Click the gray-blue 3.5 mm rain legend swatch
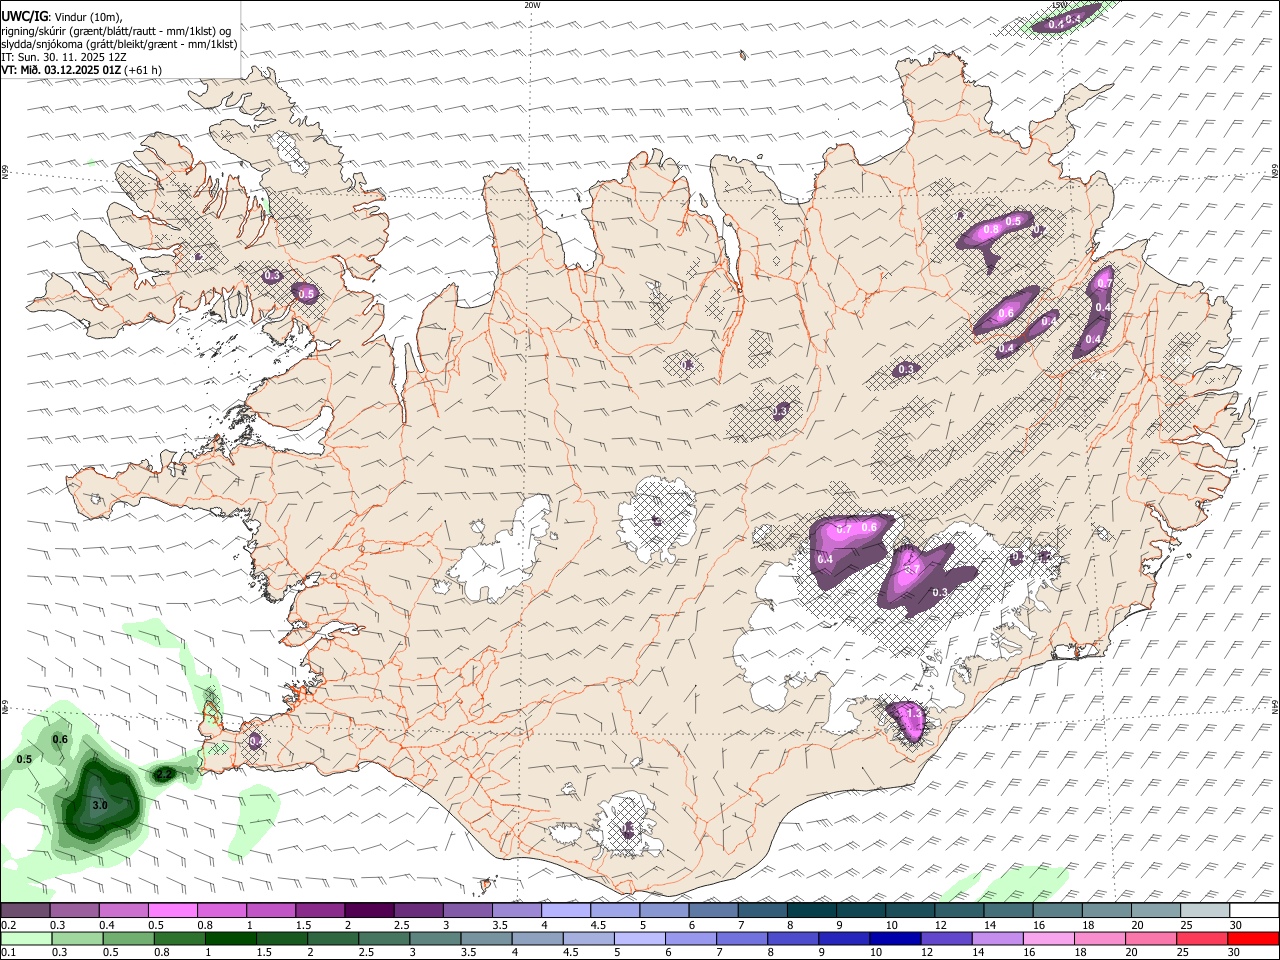 coord(486,938)
